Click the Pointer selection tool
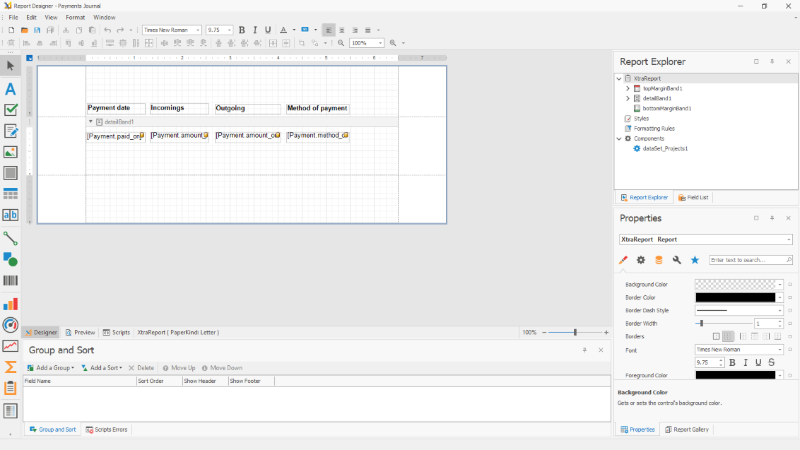 [x=11, y=66]
